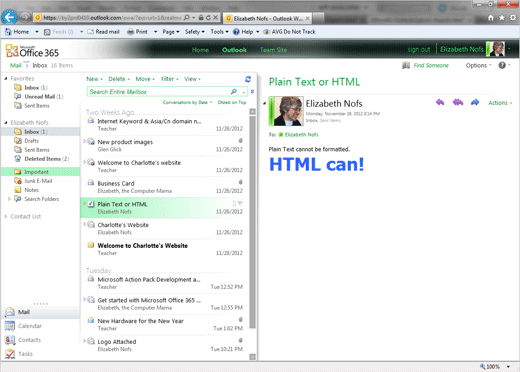
Task: Expand the Contact List section
Action: [x=6, y=216]
